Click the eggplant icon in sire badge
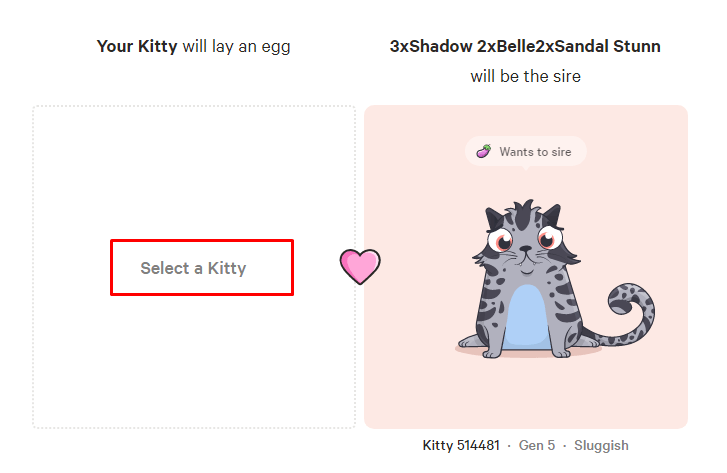Screen dimensions: 727x473 (484, 151)
